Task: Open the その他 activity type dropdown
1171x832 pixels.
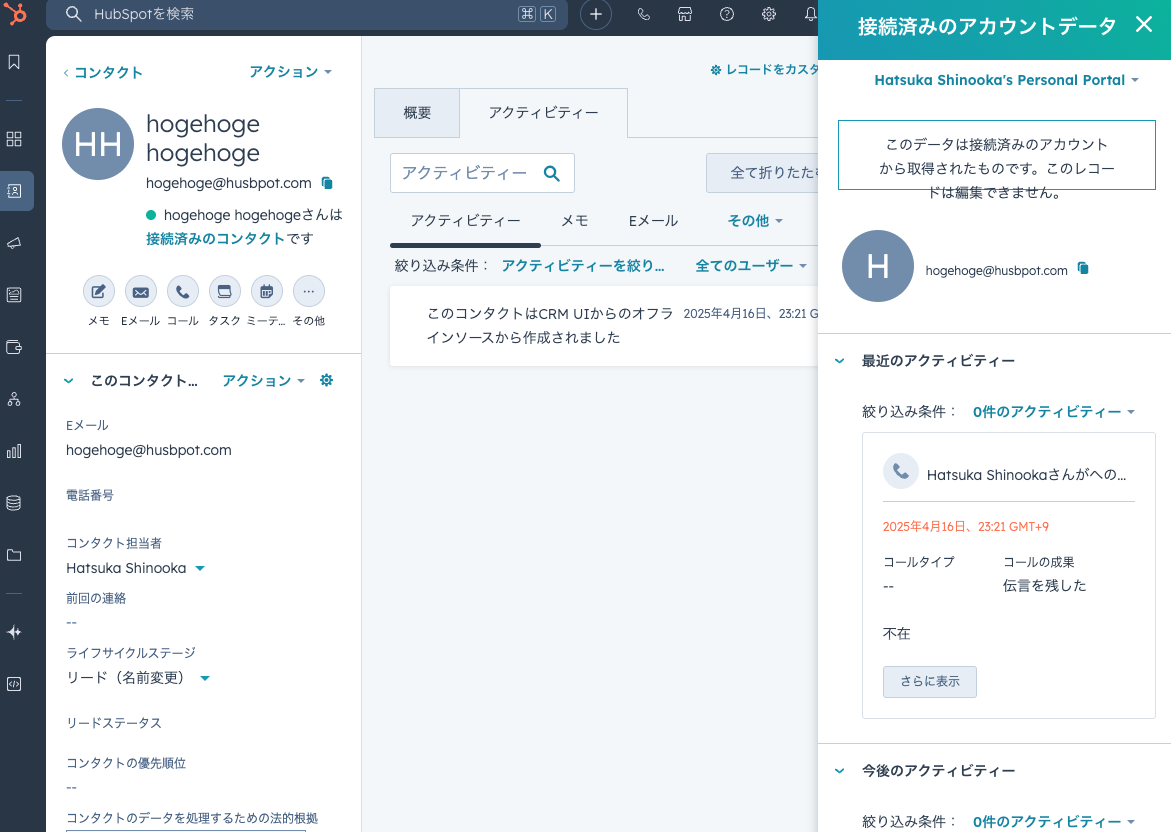Action: 755,221
